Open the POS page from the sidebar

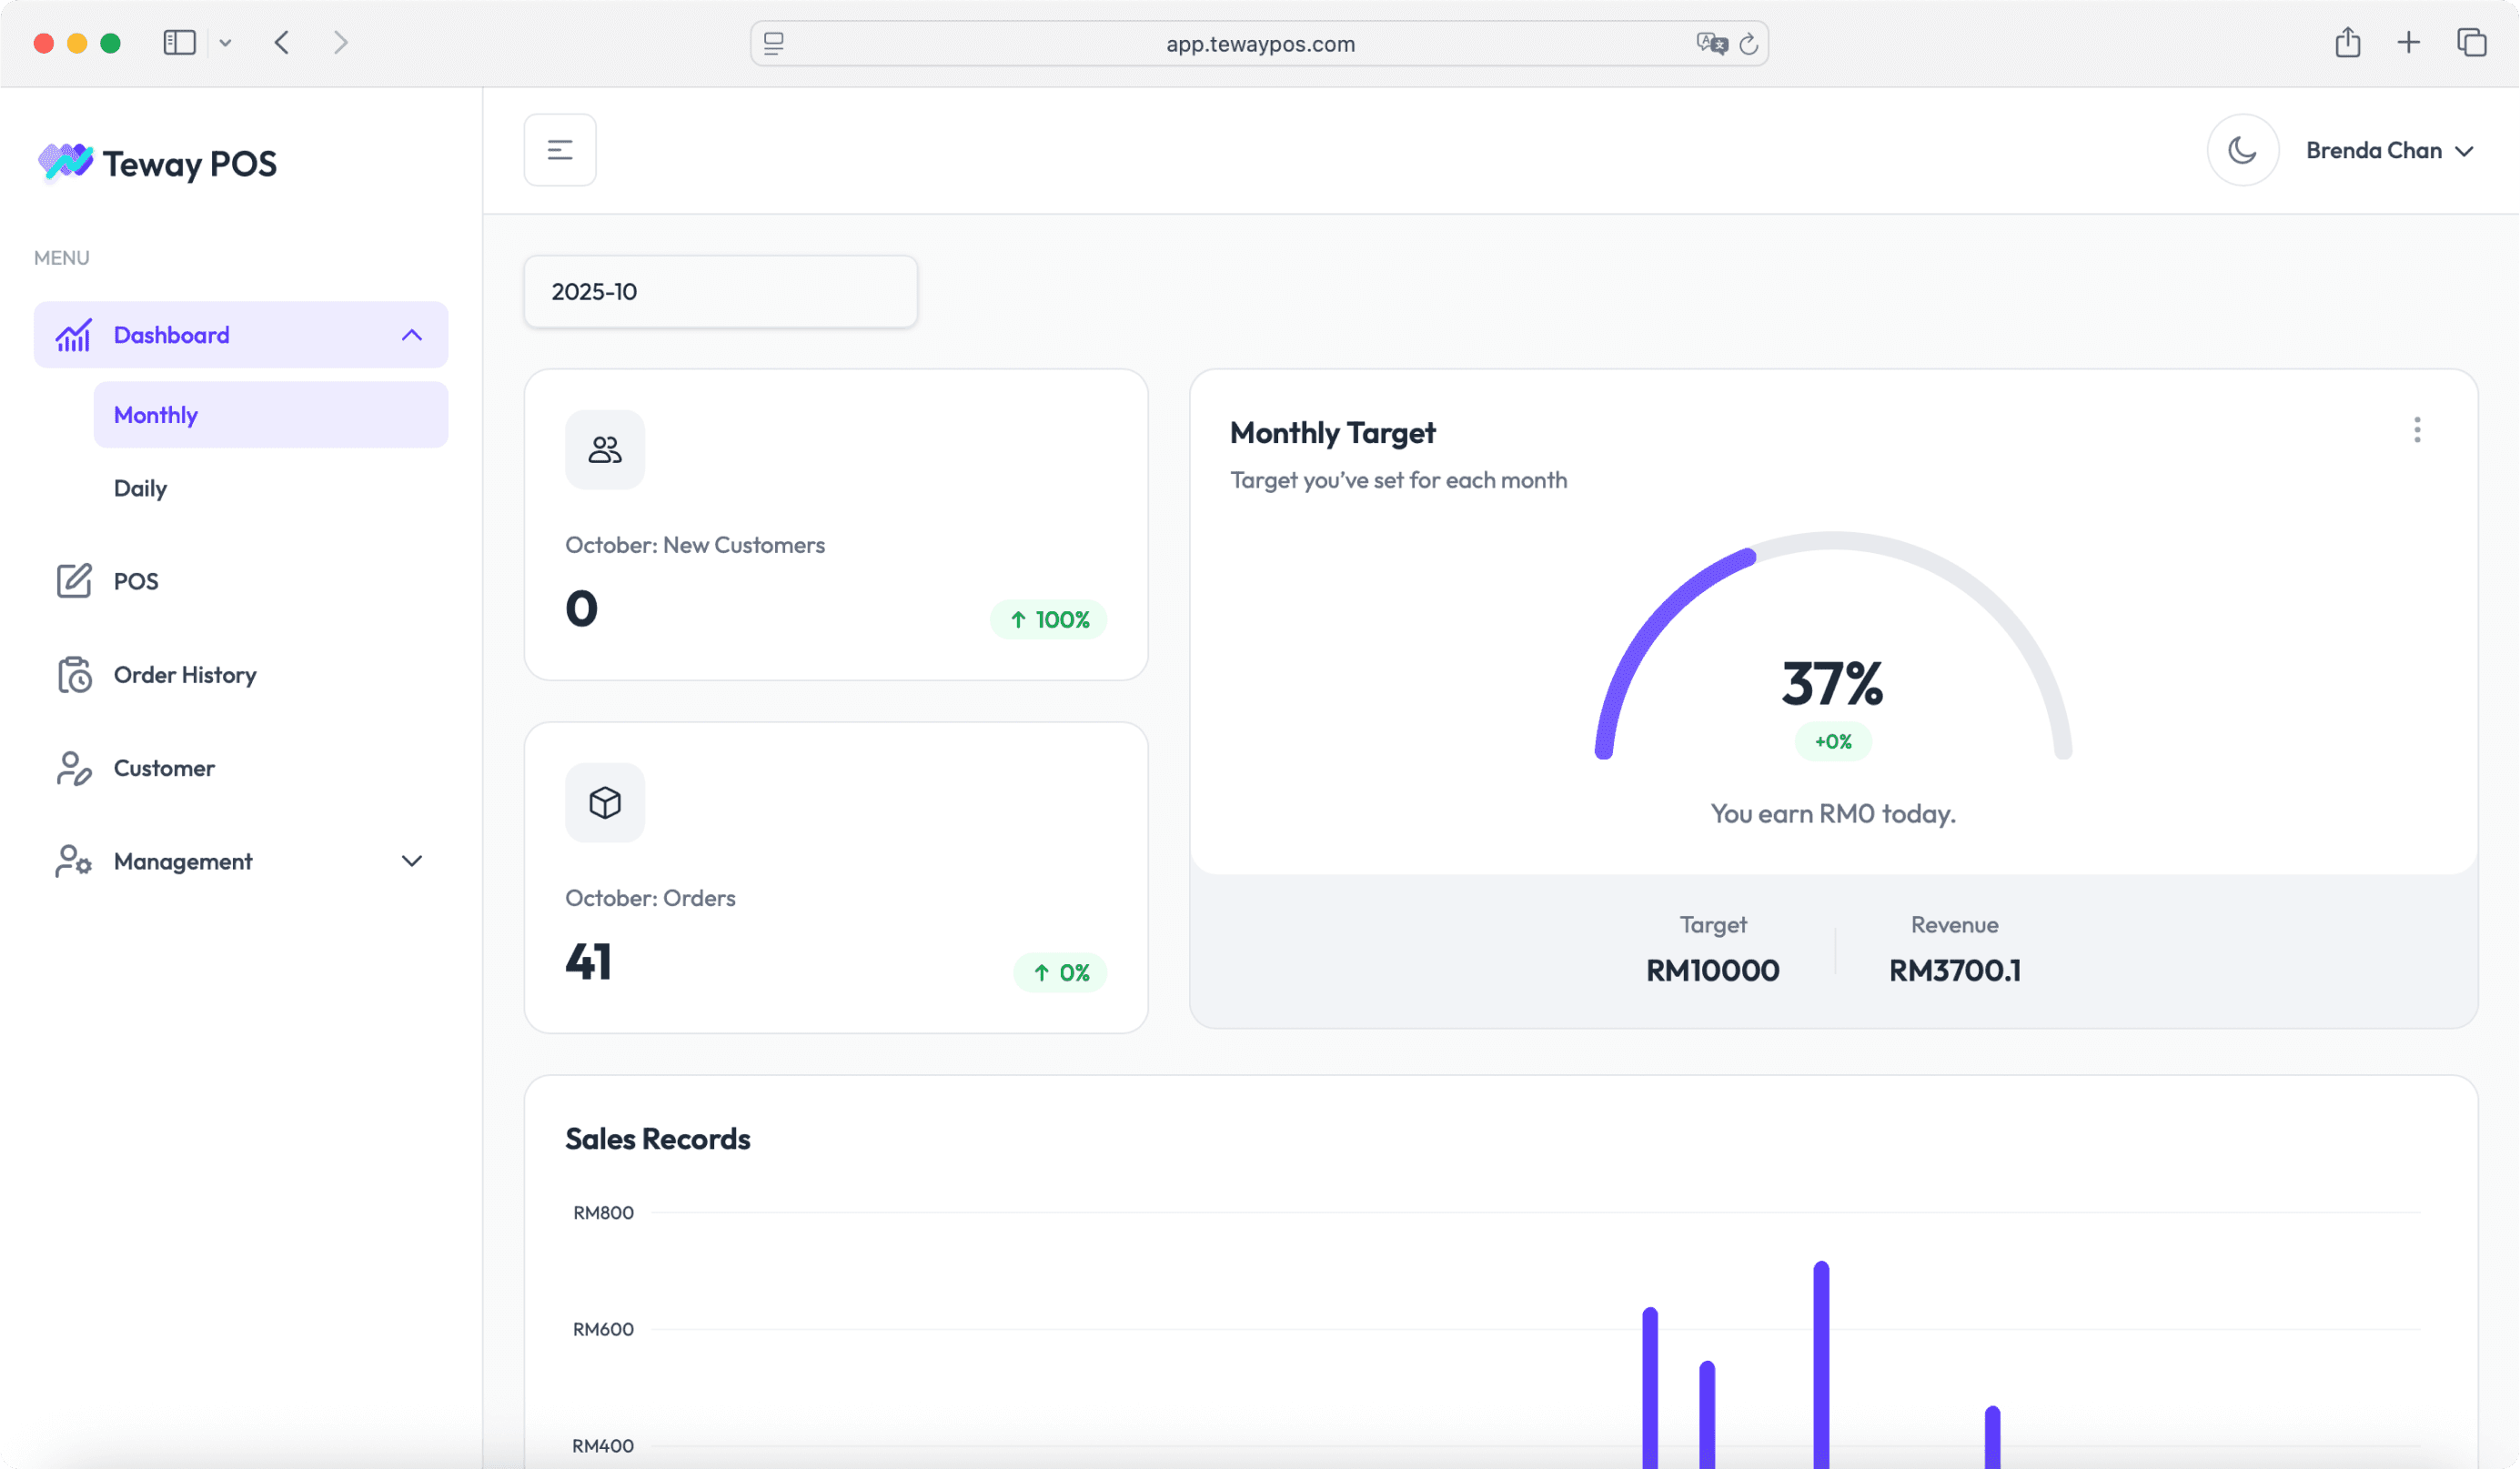[136, 581]
